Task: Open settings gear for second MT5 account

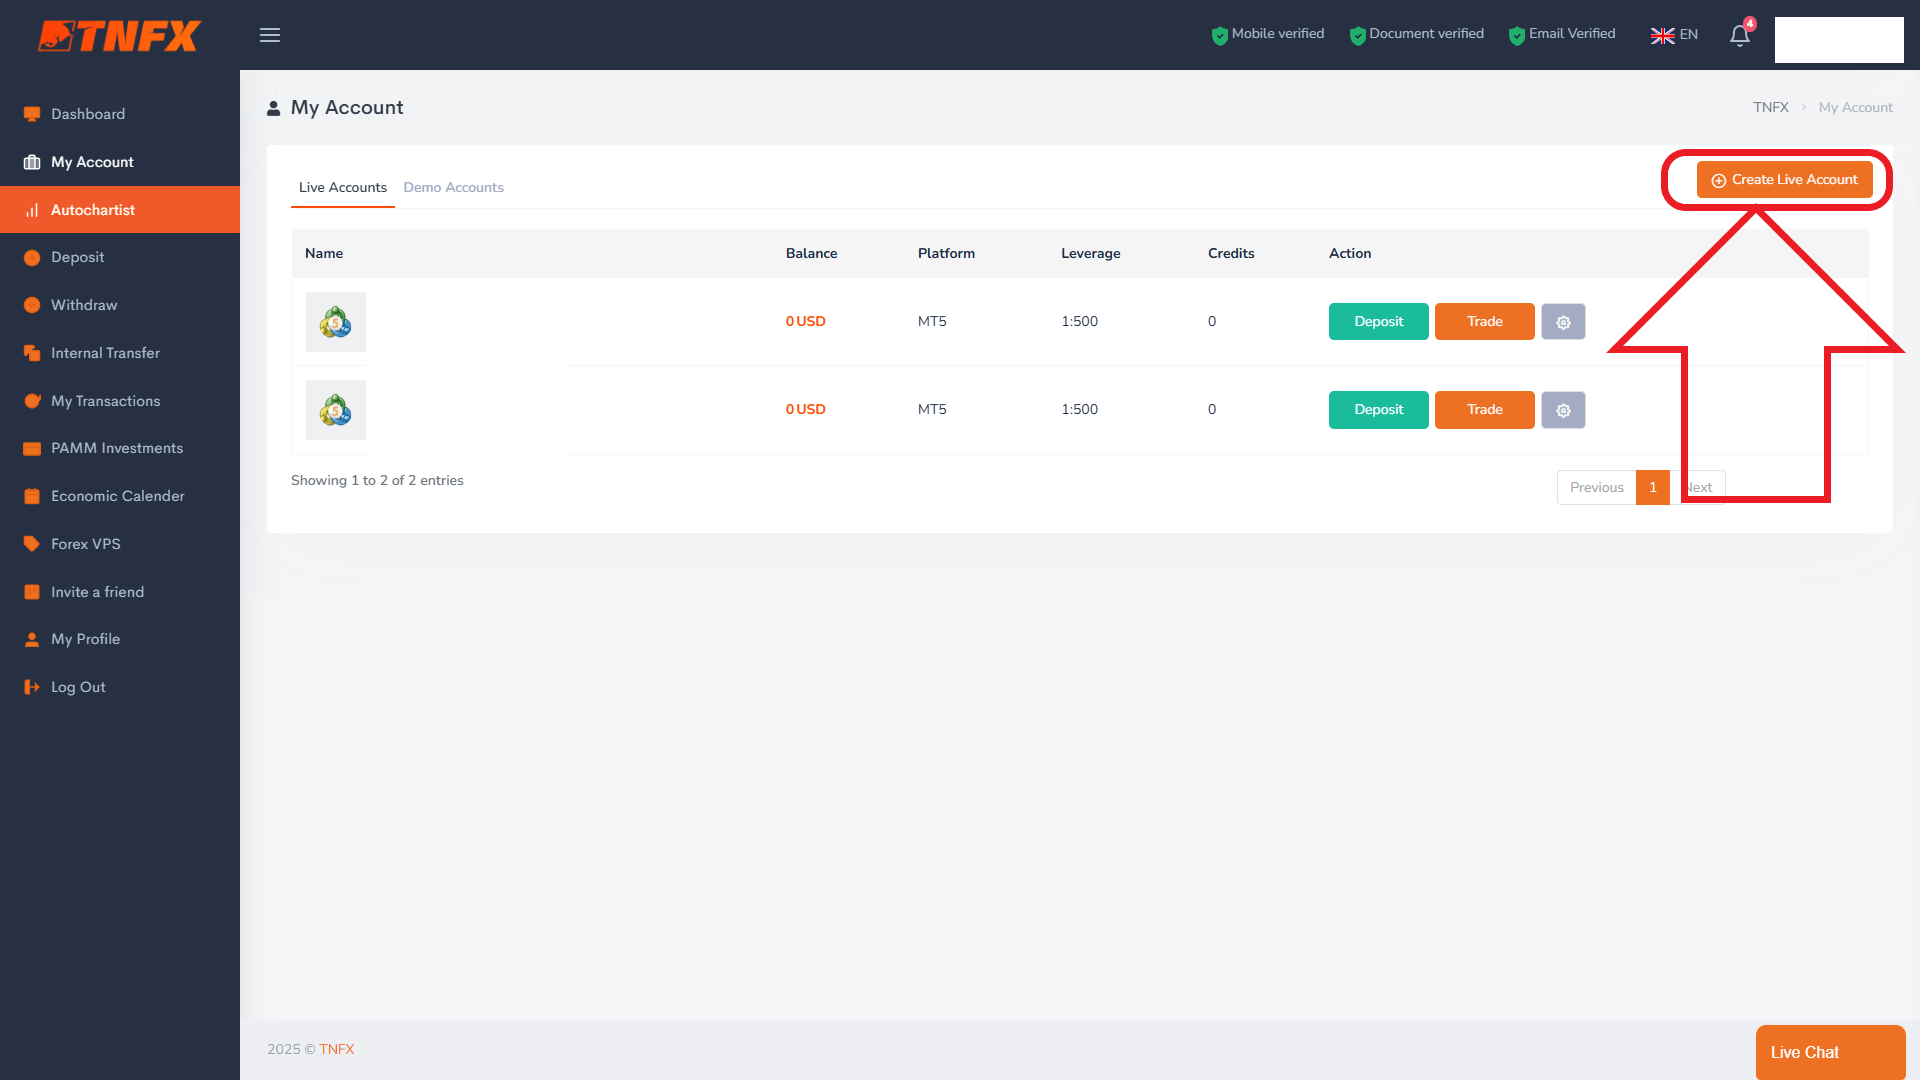Action: [x=1563, y=410]
